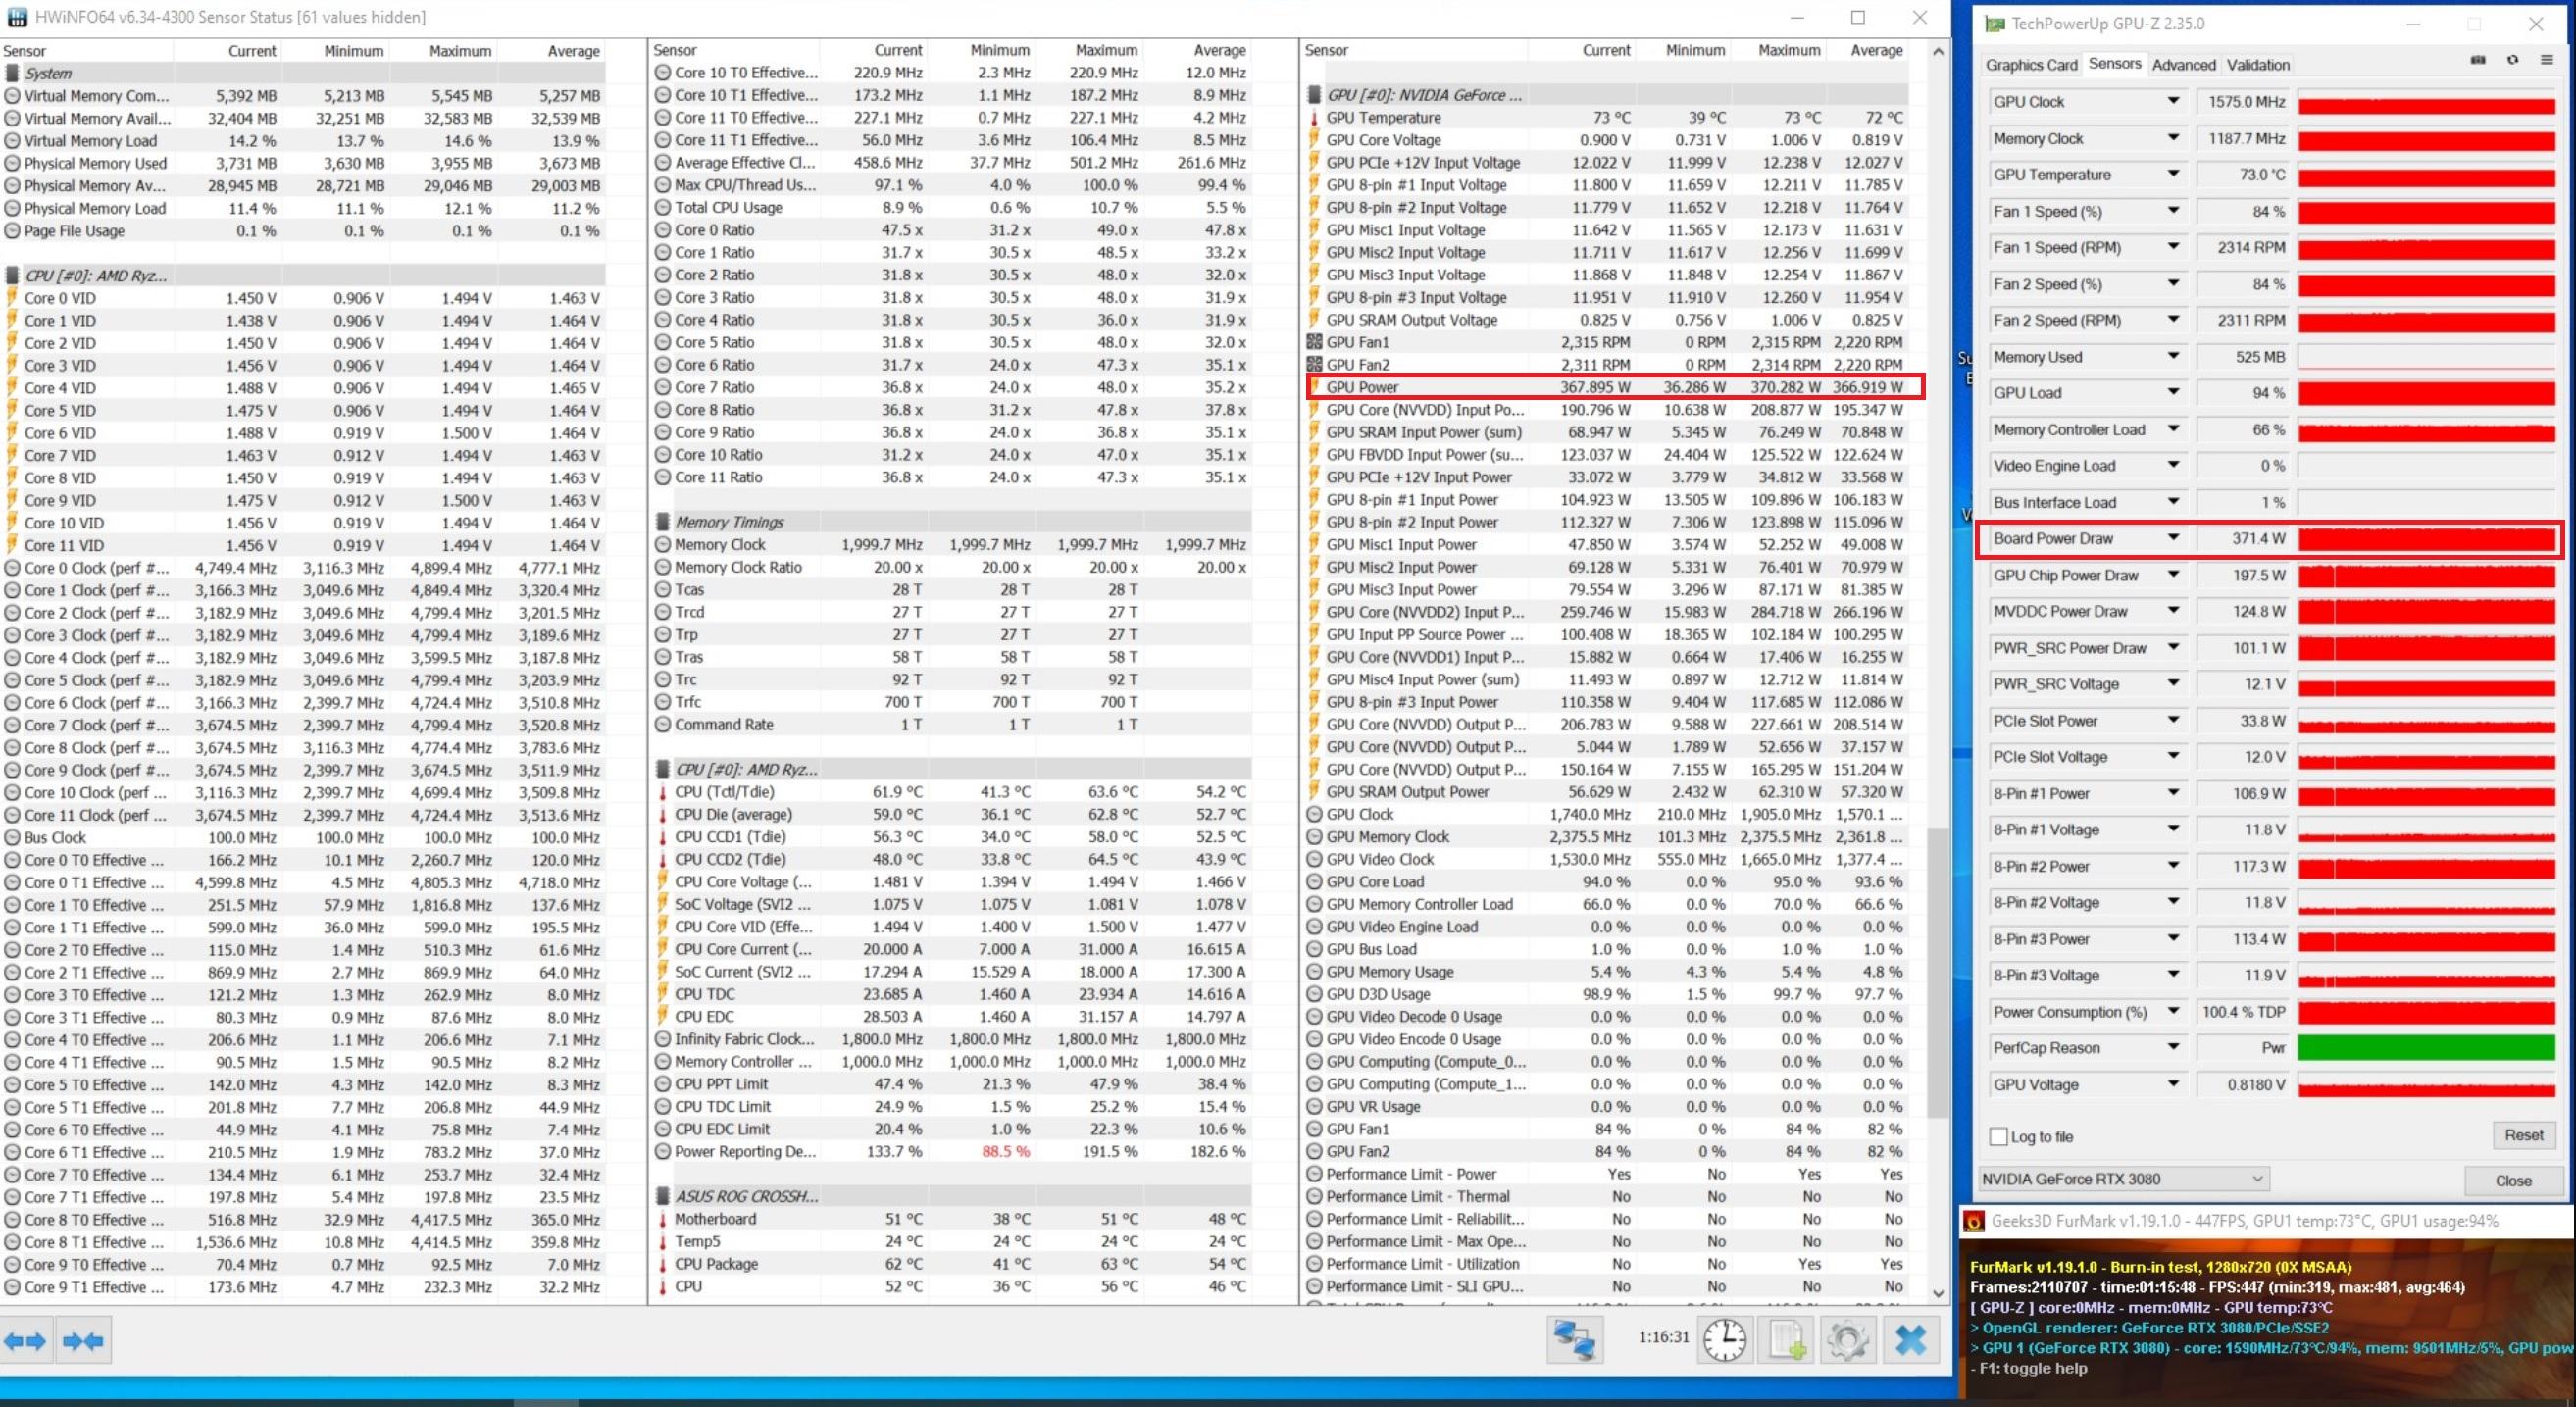This screenshot has width=2576, height=1407.
Task: Switch to the Advanced tab
Action: coord(2183,65)
